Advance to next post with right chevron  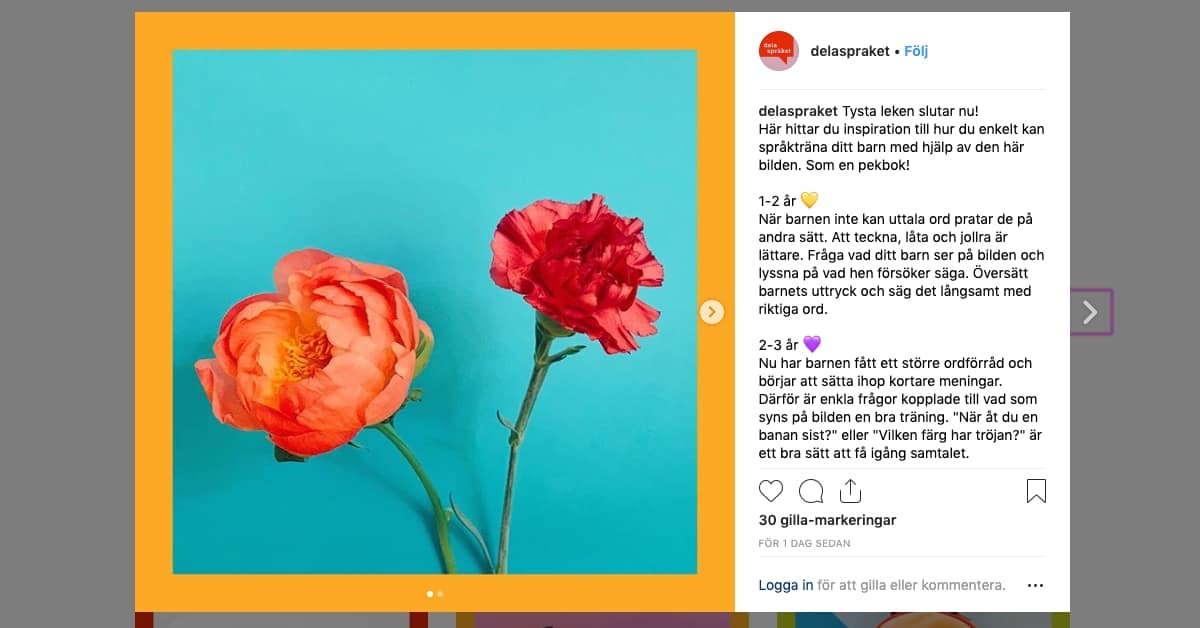[1090, 312]
